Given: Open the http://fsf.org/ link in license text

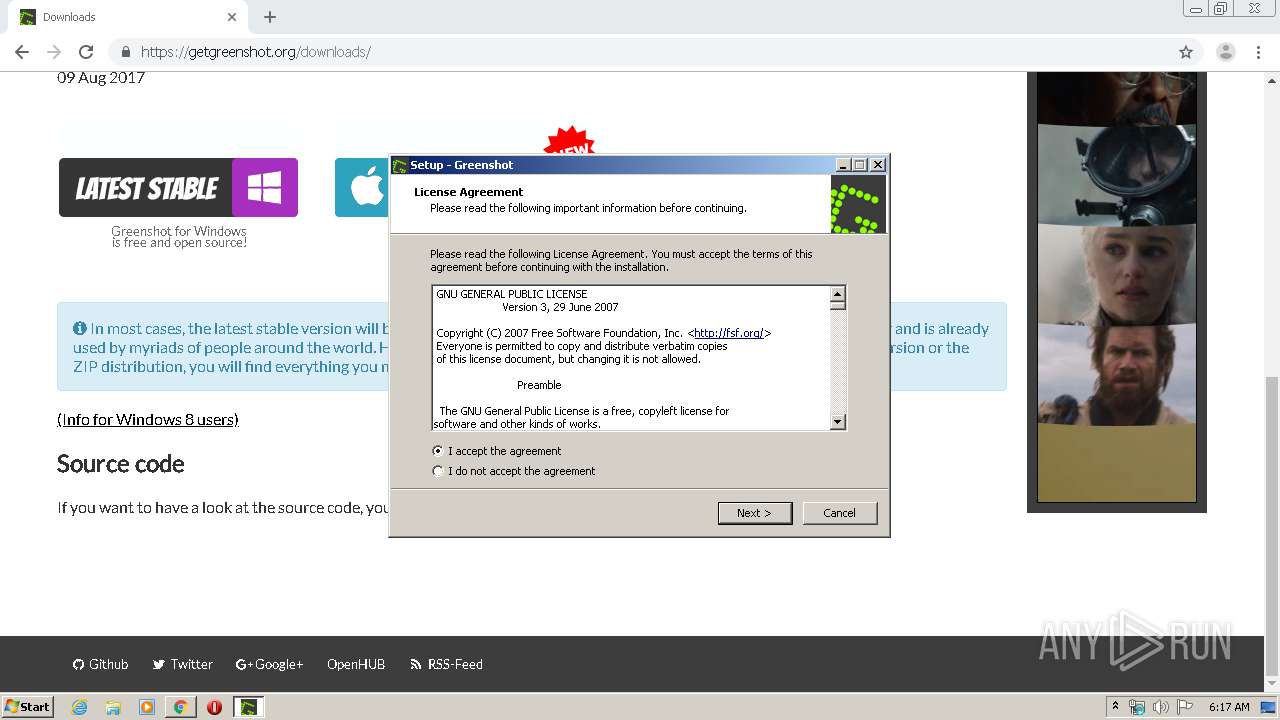Looking at the screenshot, I should (729, 333).
